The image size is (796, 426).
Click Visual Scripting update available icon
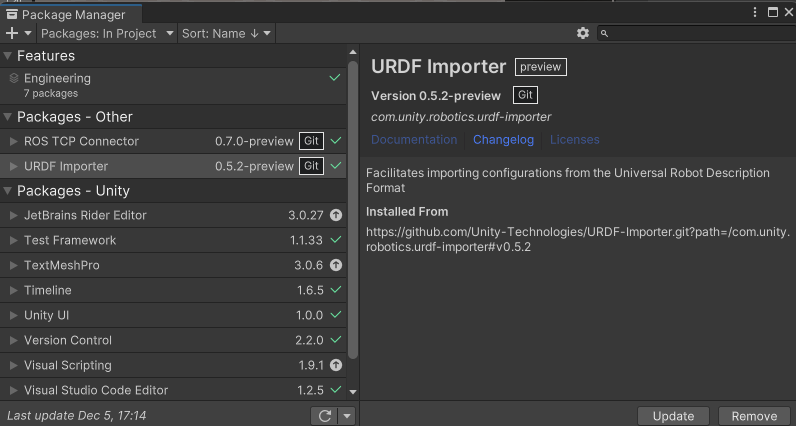coord(336,365)
